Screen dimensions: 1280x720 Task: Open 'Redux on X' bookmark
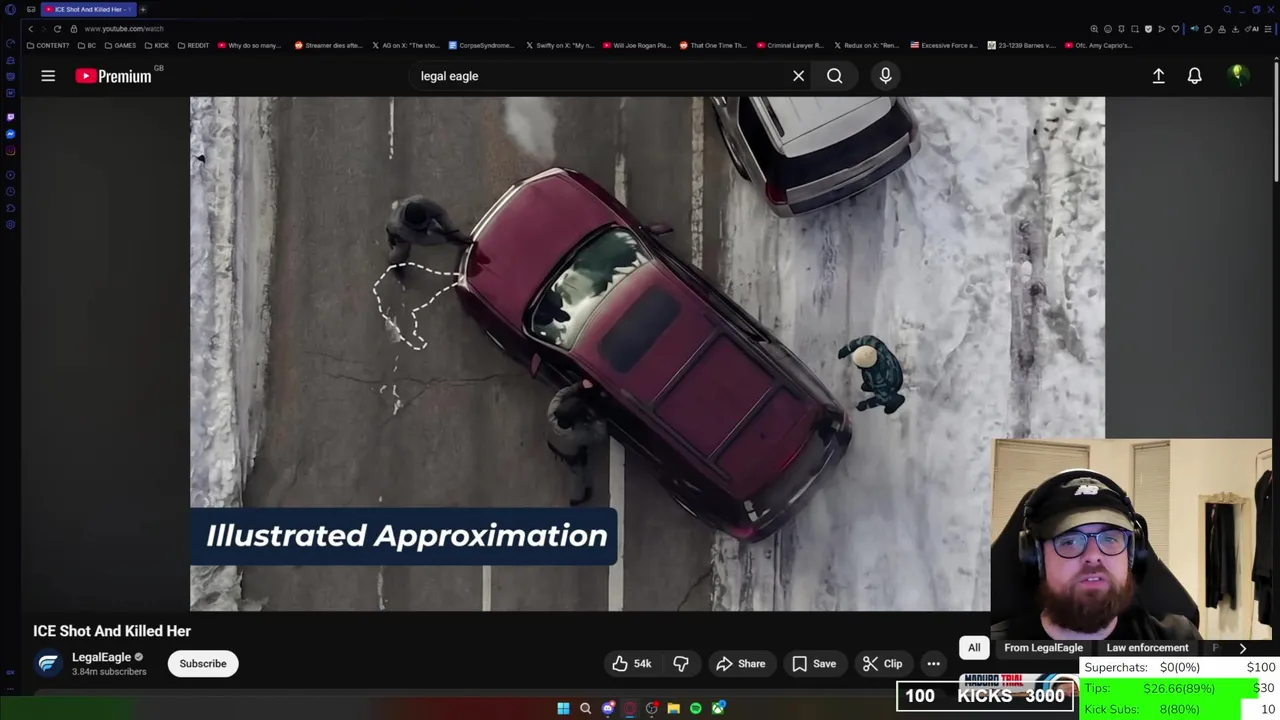(868, 45)
